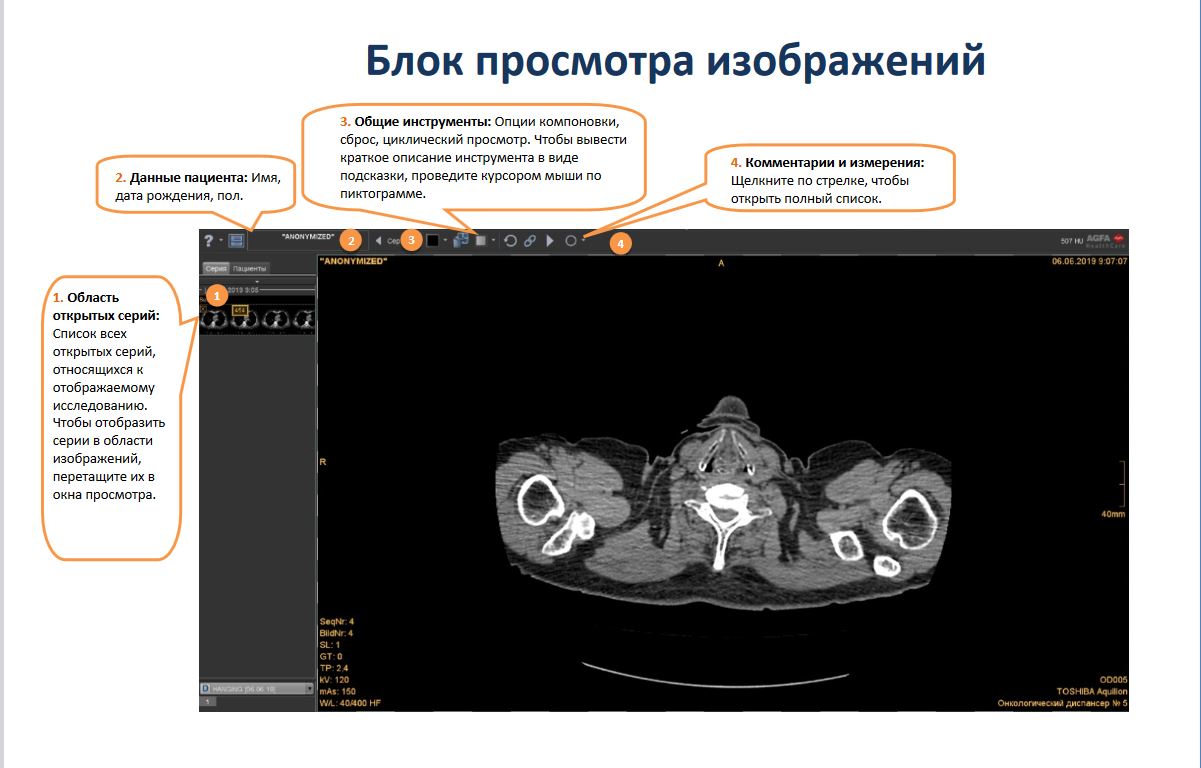Click the TOSHIBA Aquilion label
Image resolution: width=1201 pixels, height=768 pixels.
[x=1092, y=691]
